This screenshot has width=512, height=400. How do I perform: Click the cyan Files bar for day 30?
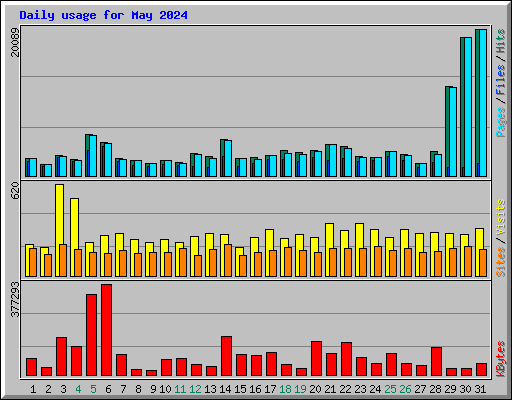tap(468, 107)
